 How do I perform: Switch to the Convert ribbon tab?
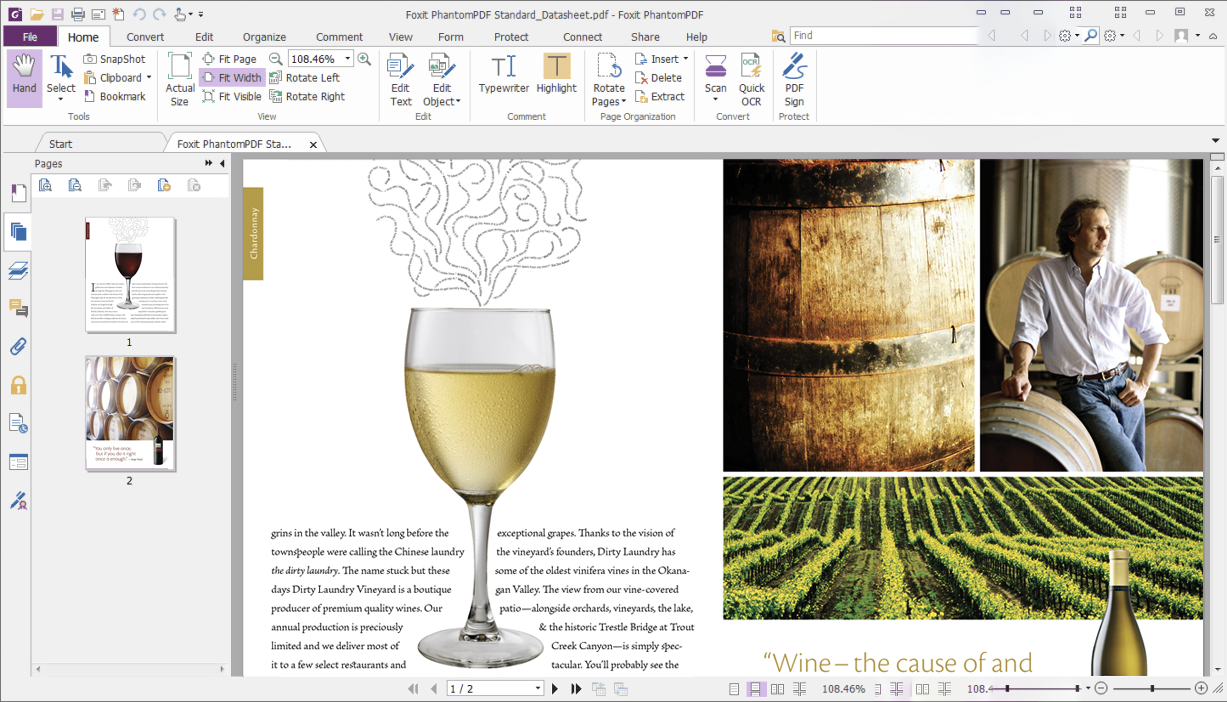tap(145, 37)
